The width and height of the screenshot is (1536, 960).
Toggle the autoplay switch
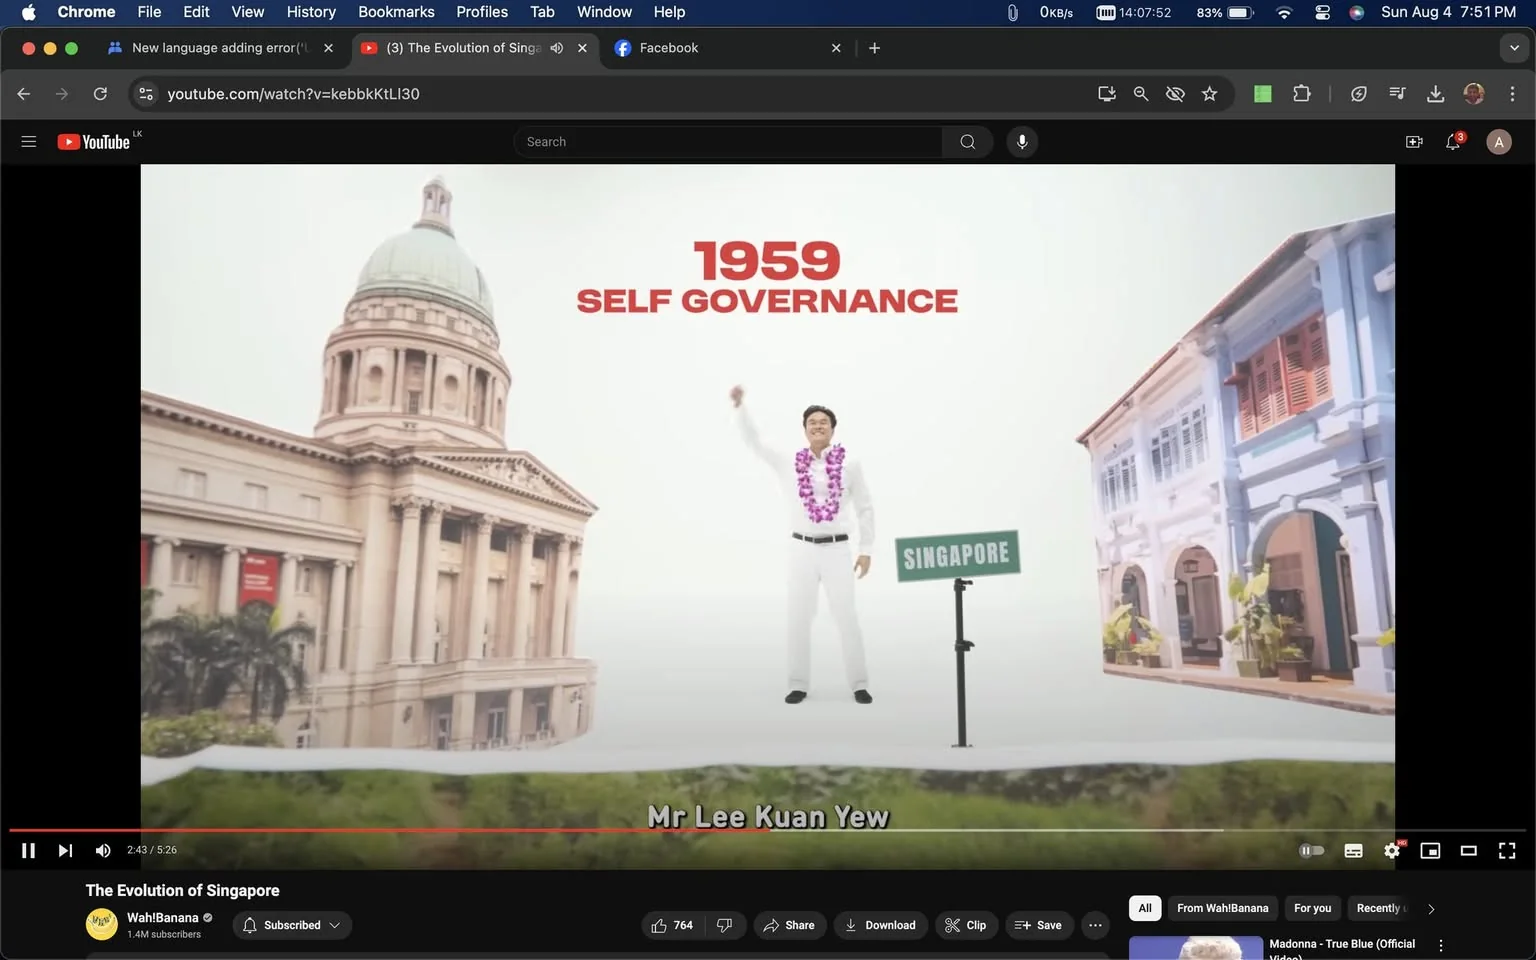click(x=1311, y=850)
